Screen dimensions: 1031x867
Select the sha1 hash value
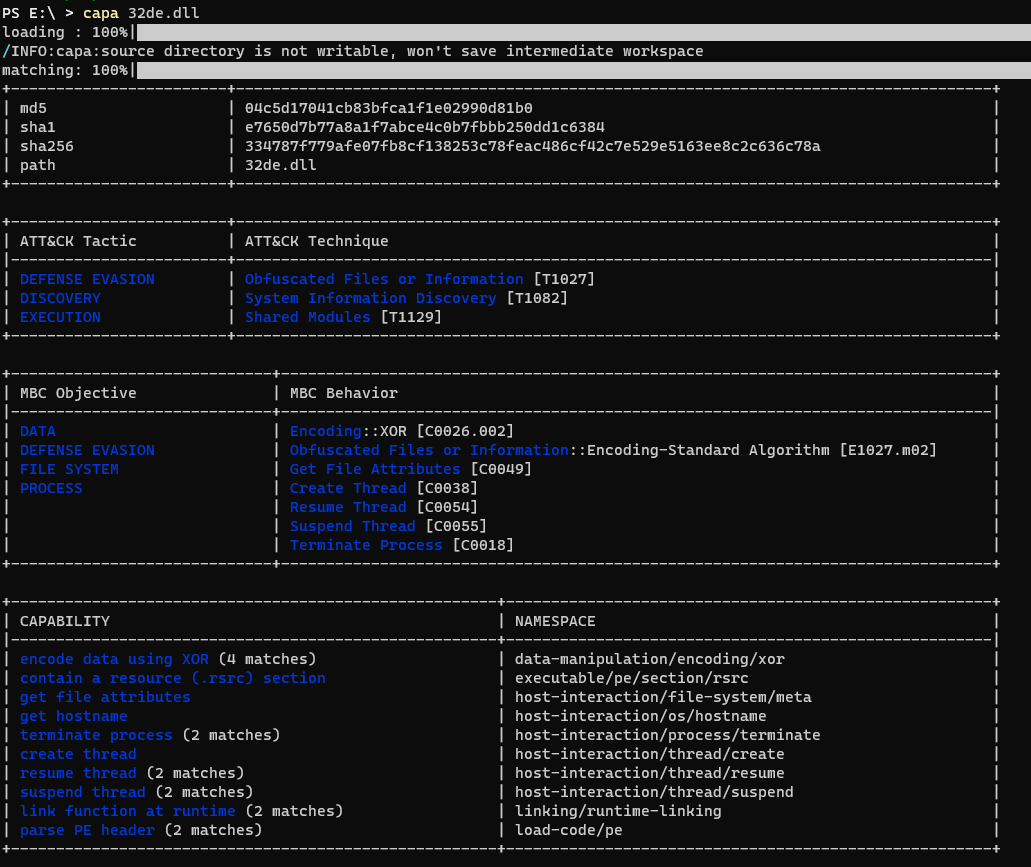coord(425,128)
